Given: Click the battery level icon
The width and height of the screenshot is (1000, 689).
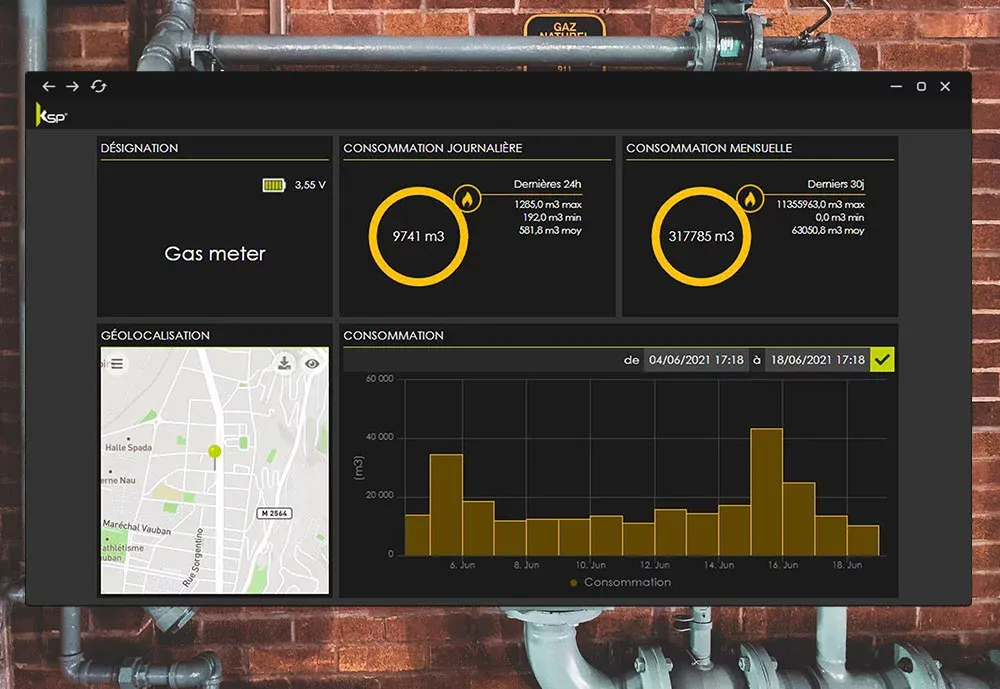Looking at the screenshot, I should point(273,185).
